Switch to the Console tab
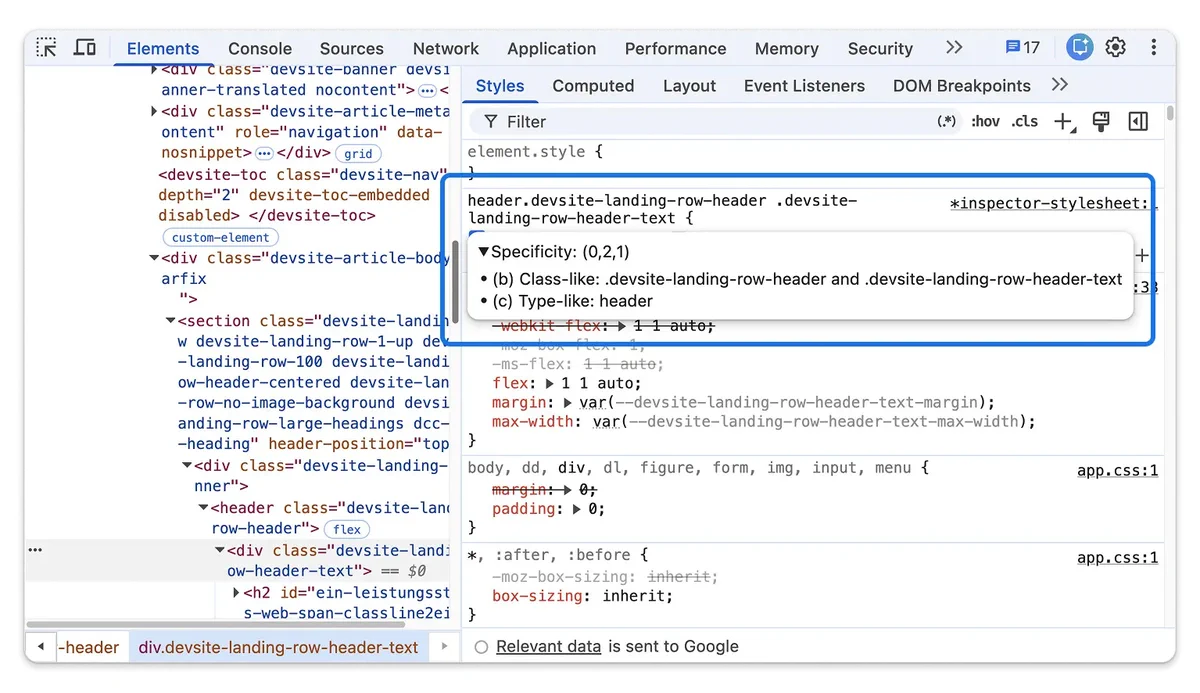This screenshot has width=1200, height=693. tap(260, 48)
